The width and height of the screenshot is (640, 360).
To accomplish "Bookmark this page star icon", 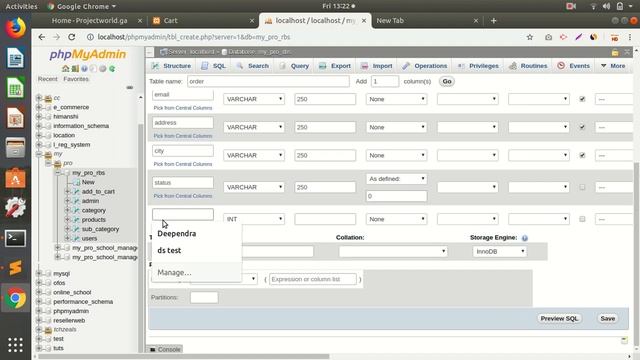I will pyautogui.click(x=530, y=37).
